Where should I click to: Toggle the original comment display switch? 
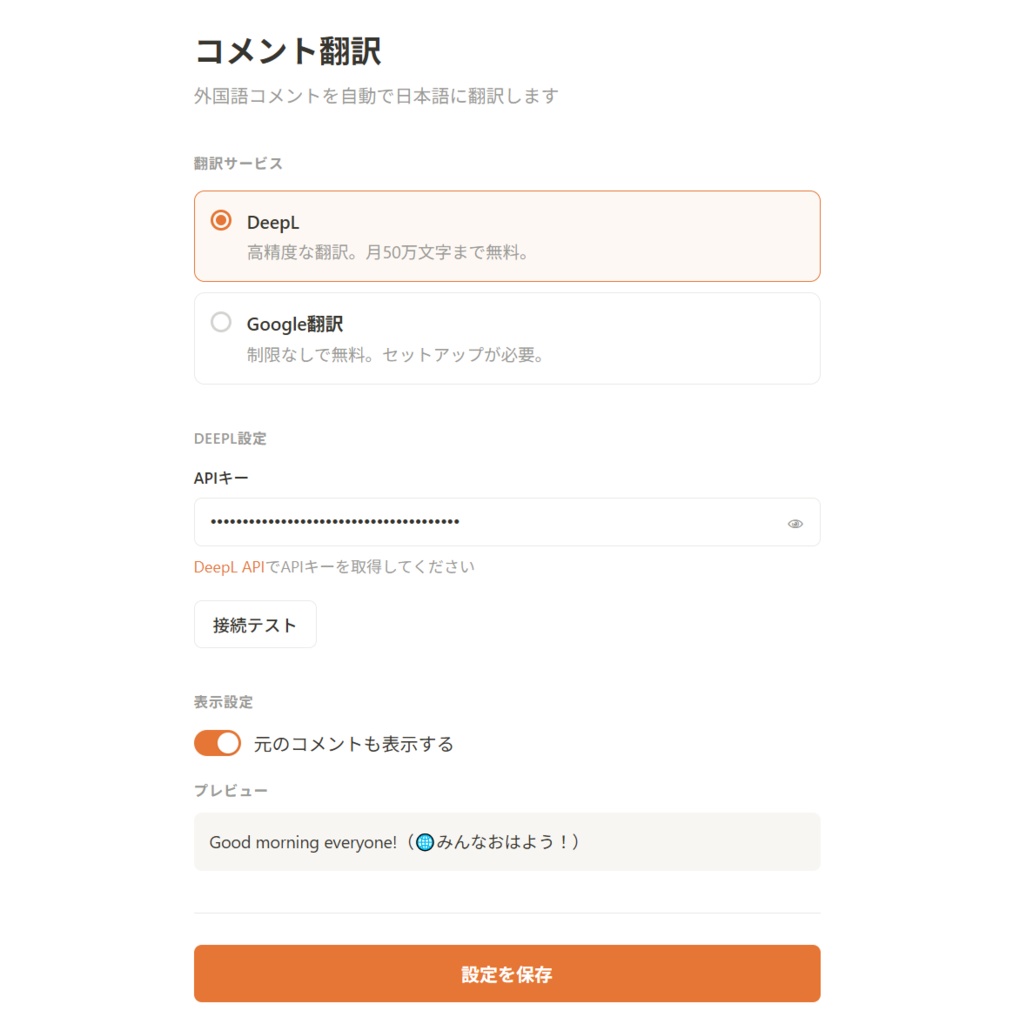tap(217, 743)
